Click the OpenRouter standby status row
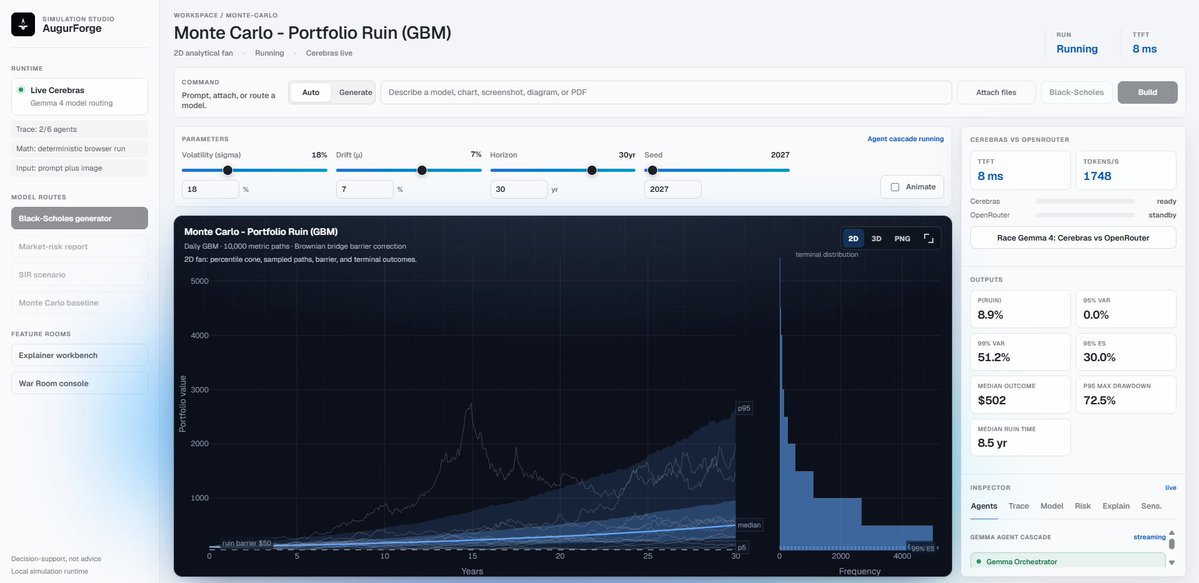 coord(1073,215)
